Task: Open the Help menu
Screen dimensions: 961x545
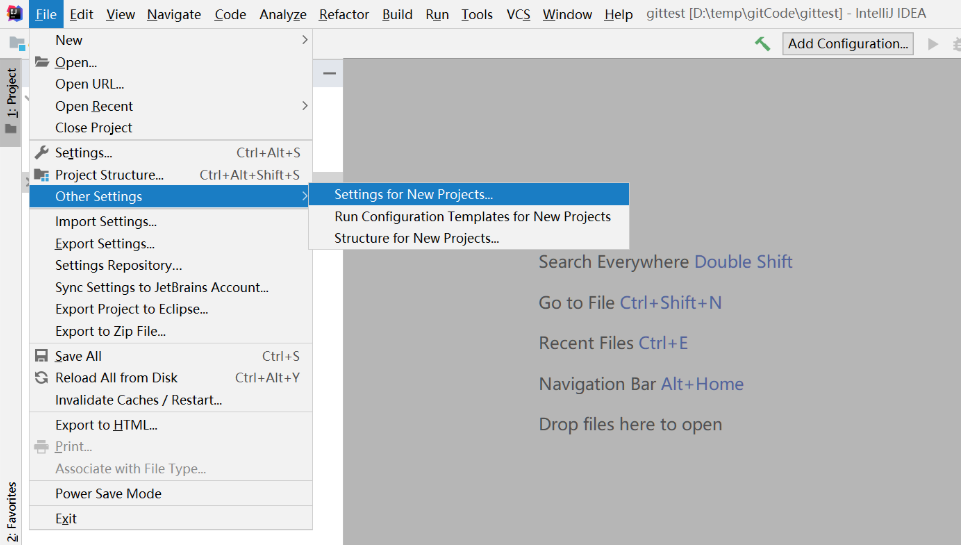Action: pos(618,14)
